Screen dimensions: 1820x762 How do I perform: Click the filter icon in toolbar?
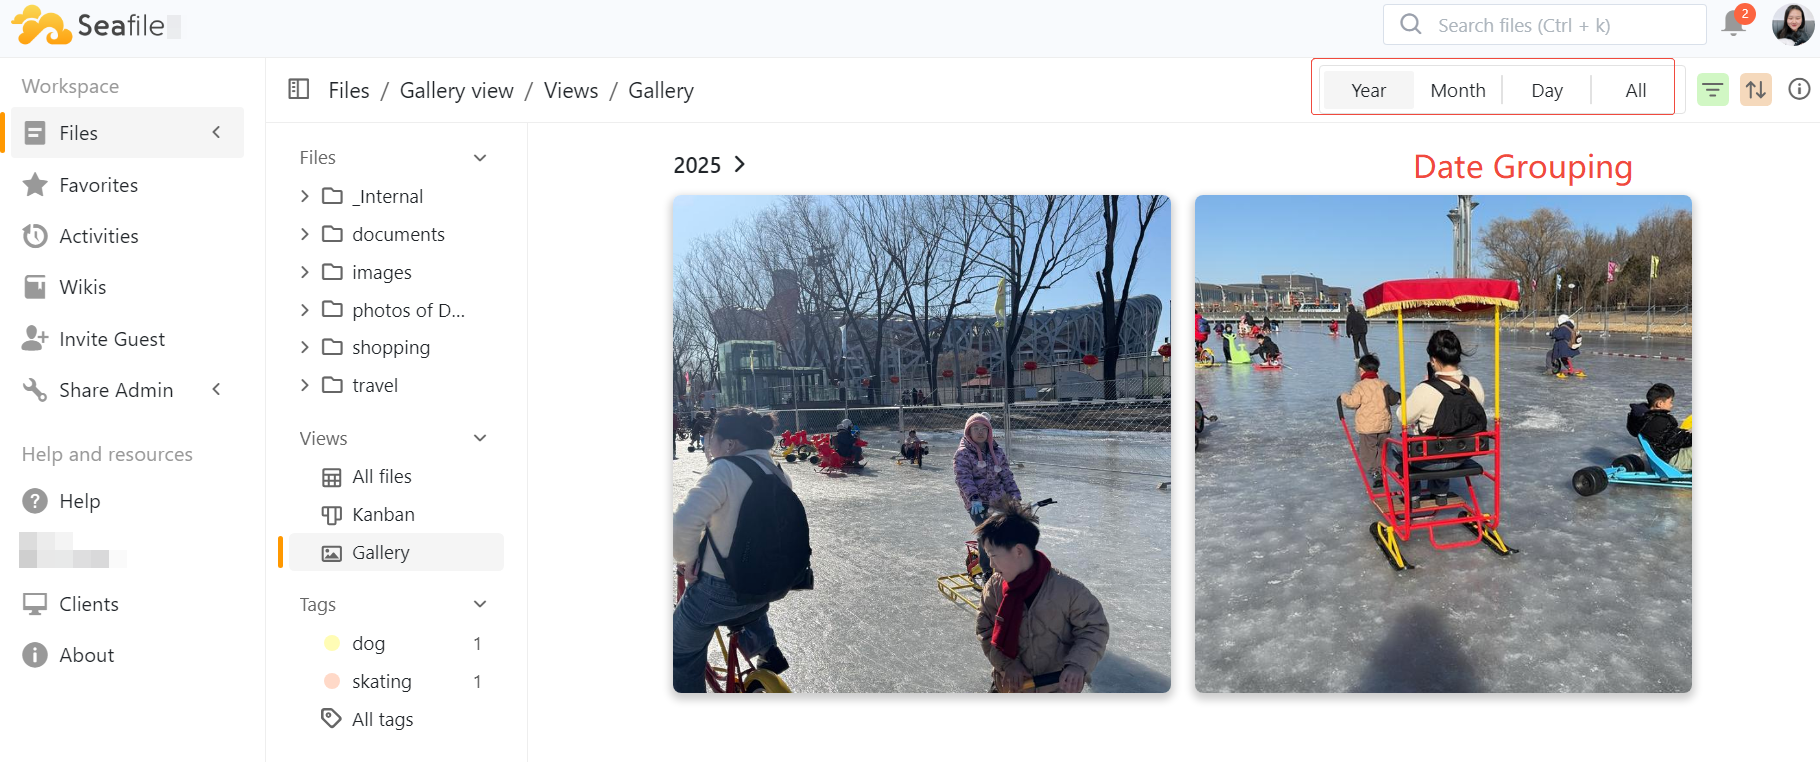click(1713, 90)
